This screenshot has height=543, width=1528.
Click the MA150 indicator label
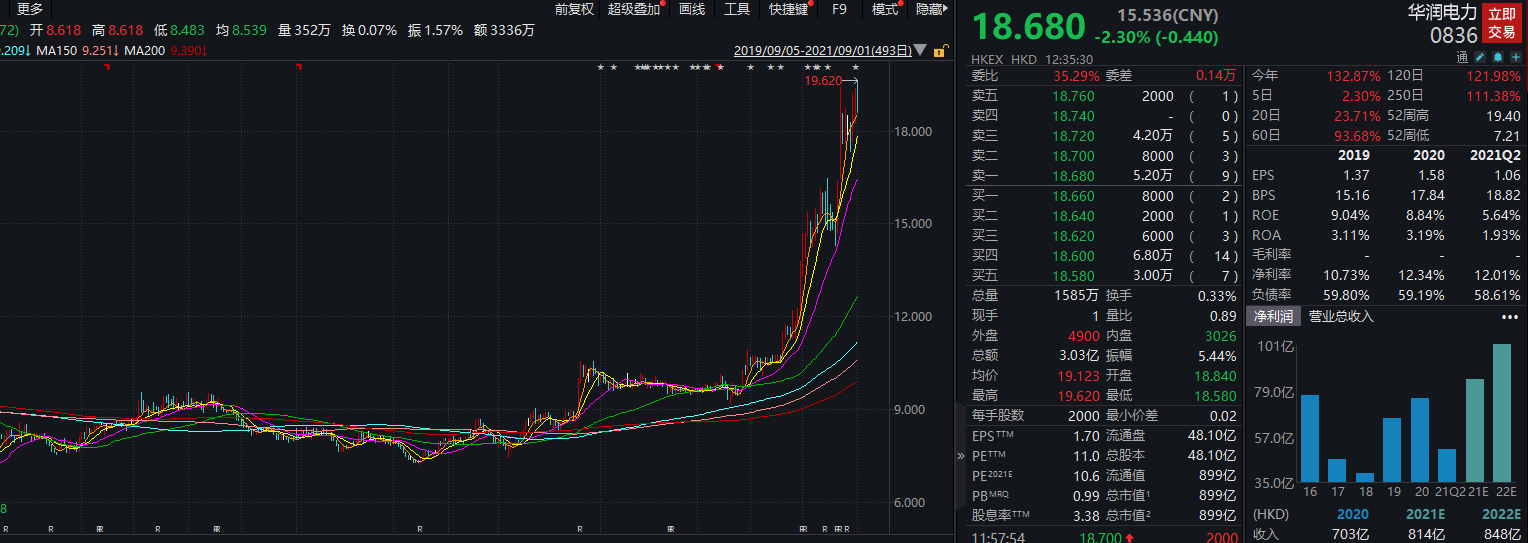click(x=58, y=50)
